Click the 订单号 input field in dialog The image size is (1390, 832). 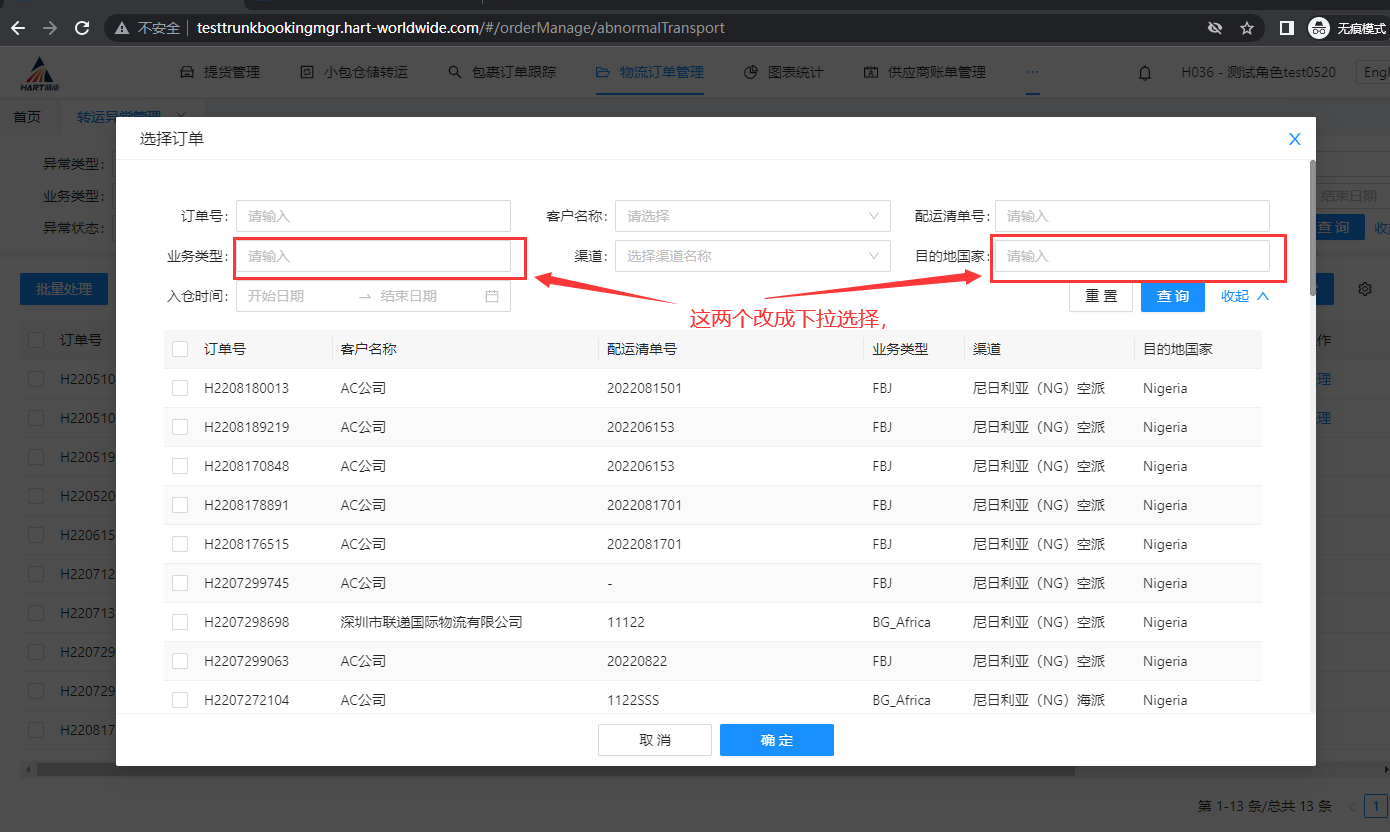[373, 216]
